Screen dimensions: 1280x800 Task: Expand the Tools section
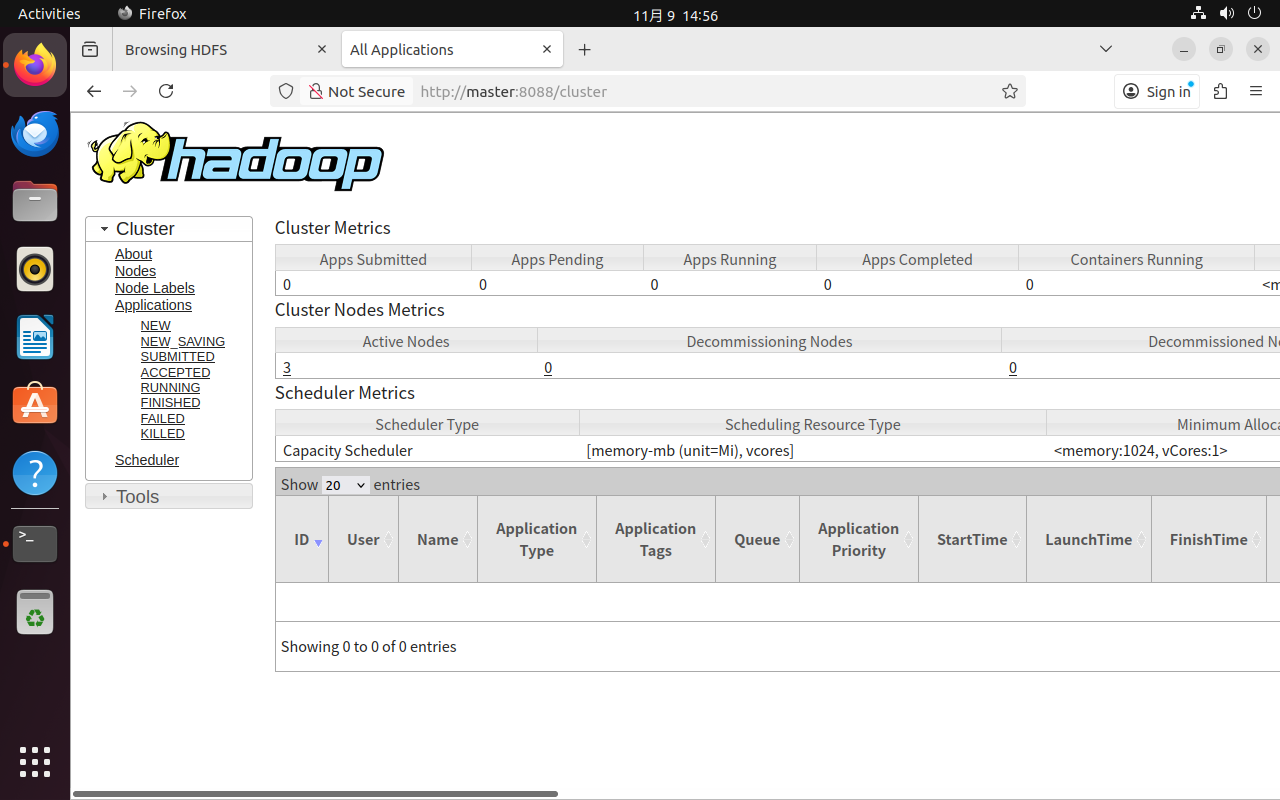point(169,496)
